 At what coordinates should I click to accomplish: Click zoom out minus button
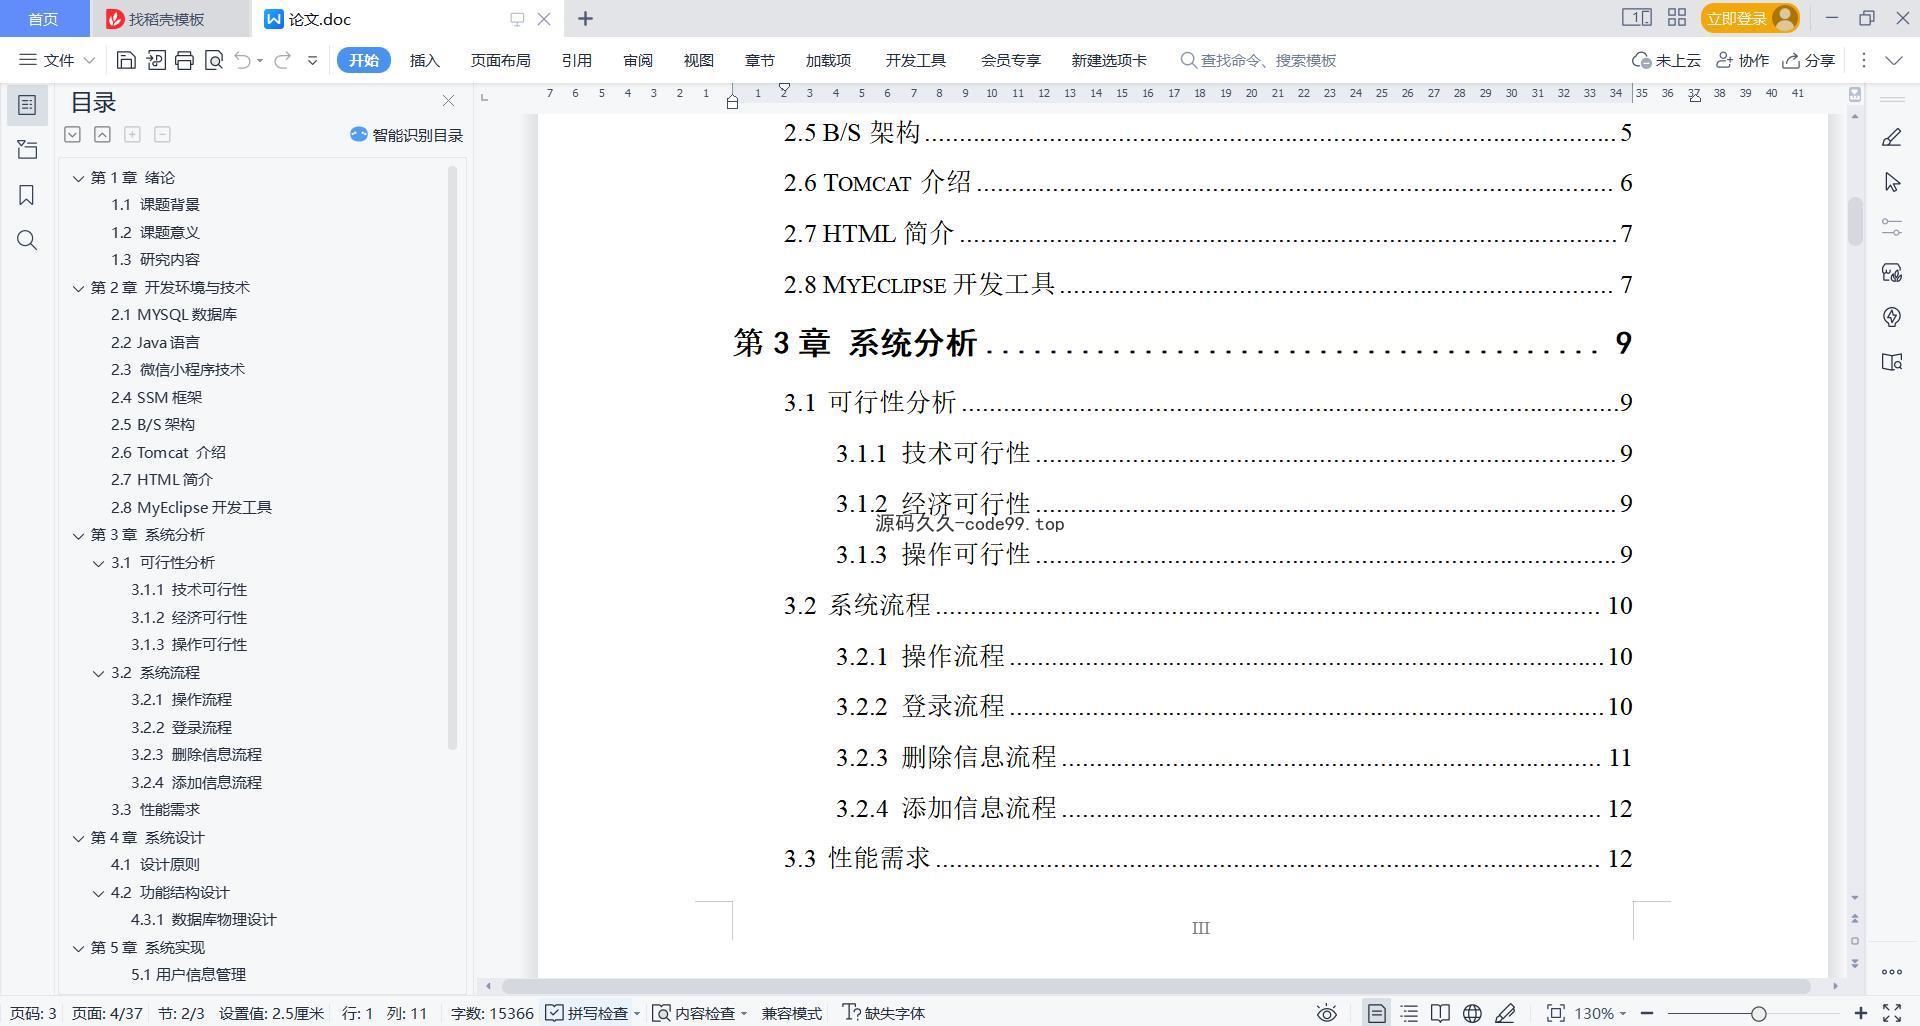point(1647,1013)
